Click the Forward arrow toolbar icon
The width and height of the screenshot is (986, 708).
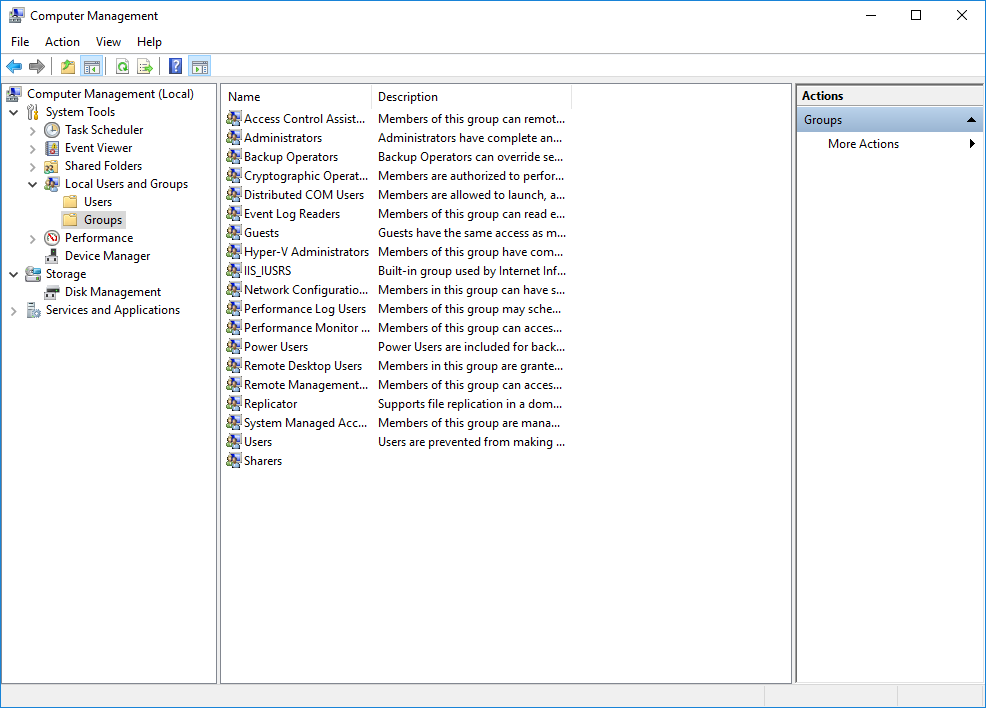[37, 66]
